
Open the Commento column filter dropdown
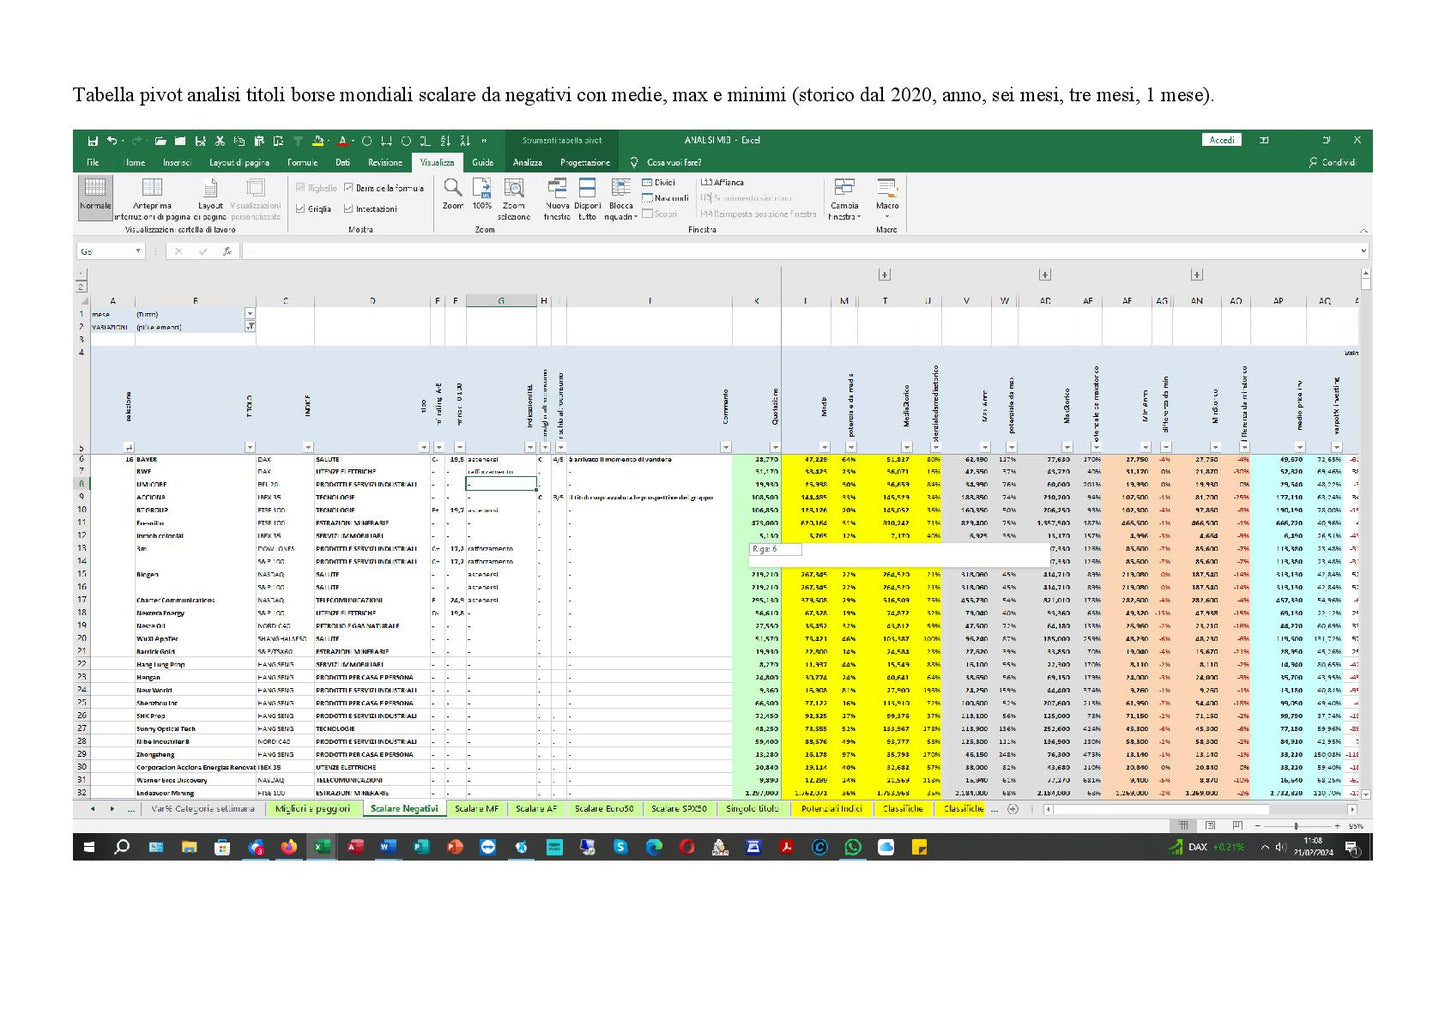point(725,447)
